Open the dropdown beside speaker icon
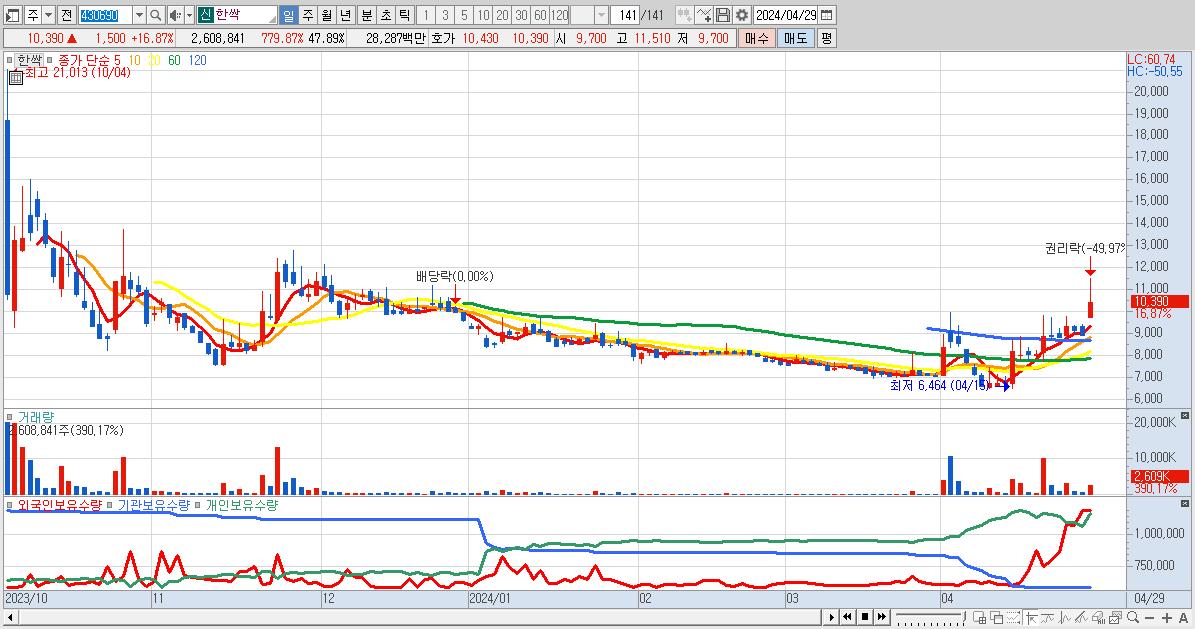This screenshot has width=1195, height=629. coord(189,15)
